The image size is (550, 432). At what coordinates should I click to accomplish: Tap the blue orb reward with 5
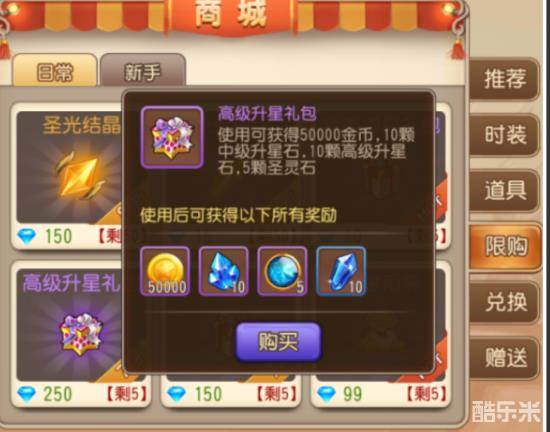coord(282,271)
